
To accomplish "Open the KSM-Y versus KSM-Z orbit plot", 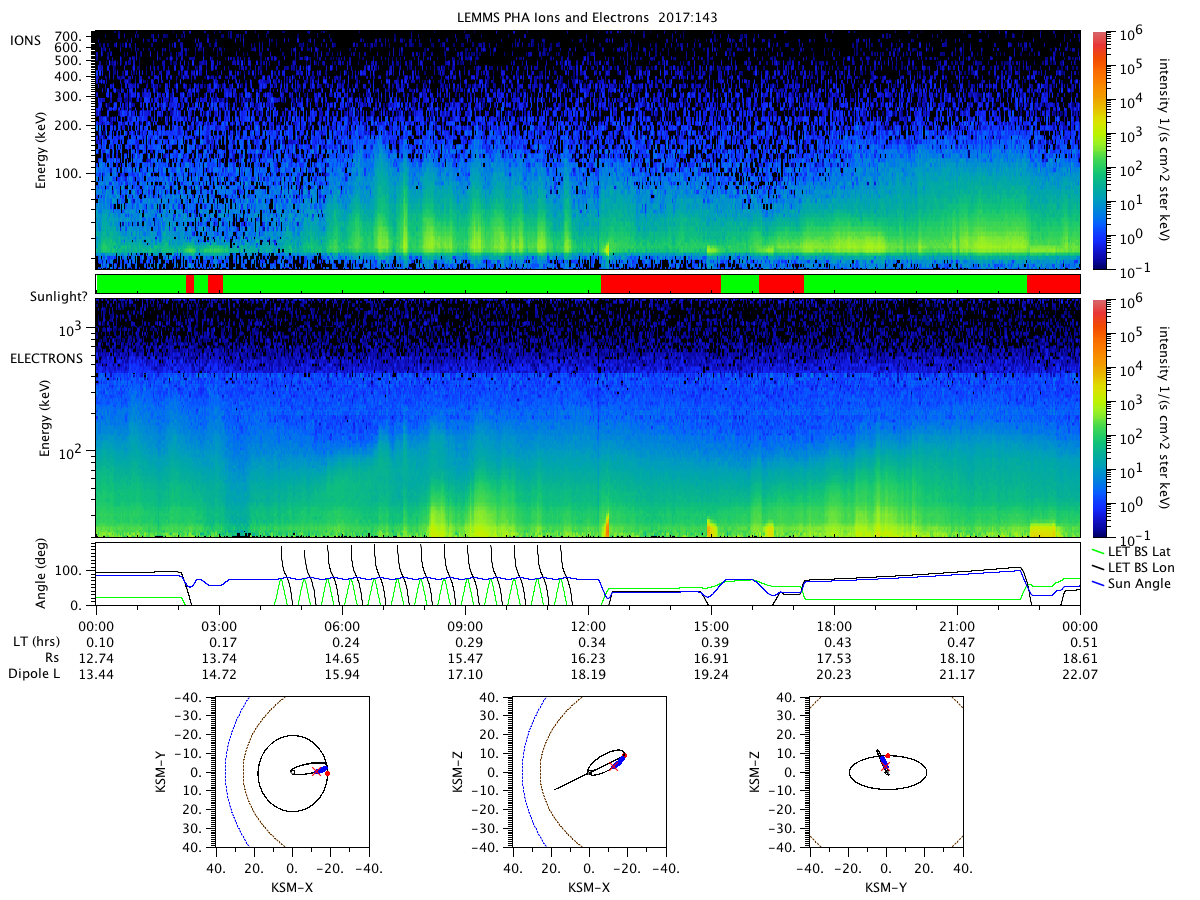I will click(886, 772).
